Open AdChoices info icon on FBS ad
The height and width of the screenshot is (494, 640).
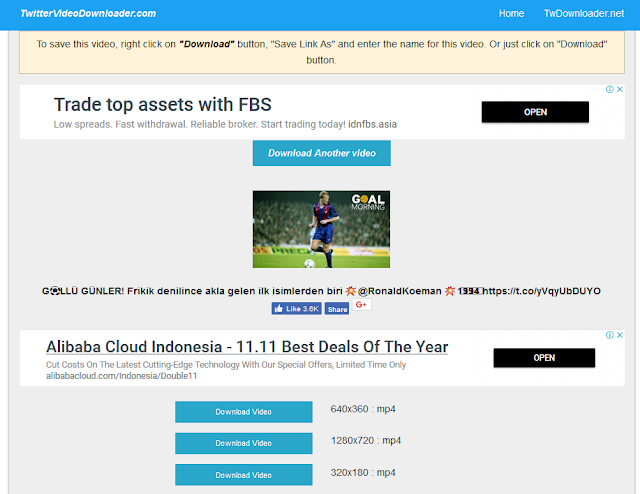click(609, 89)
